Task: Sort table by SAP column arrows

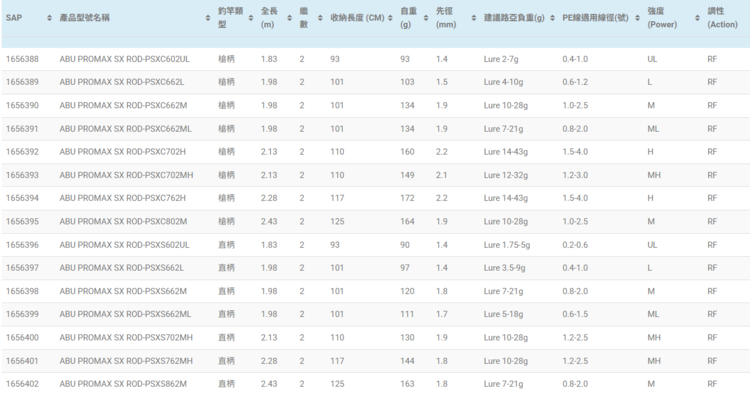Action: pos(49,18)
